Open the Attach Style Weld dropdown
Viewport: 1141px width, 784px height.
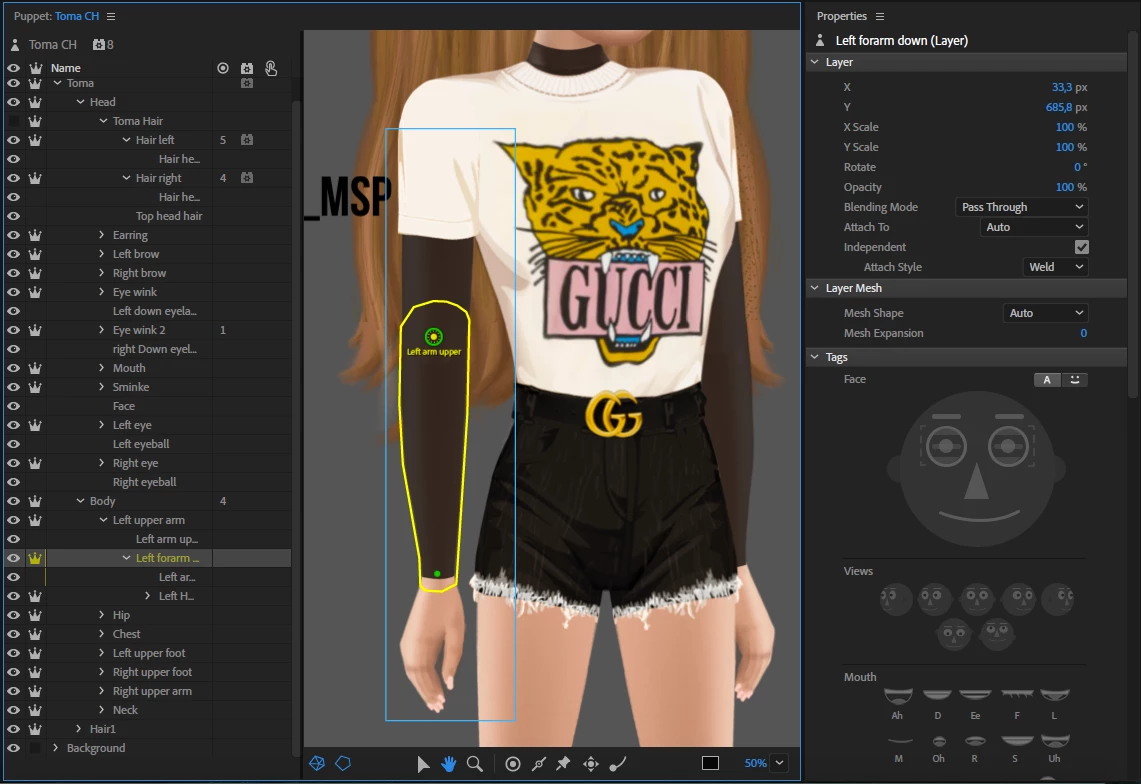[1054, 267]
